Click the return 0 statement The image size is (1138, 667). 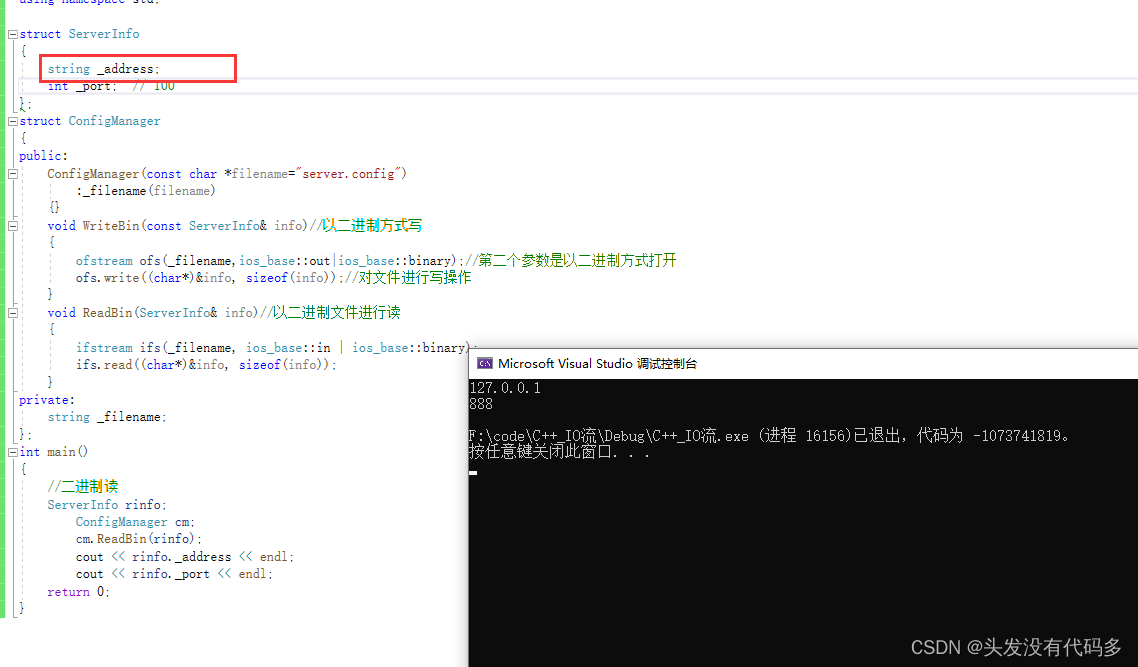click(x=78, y=592)
